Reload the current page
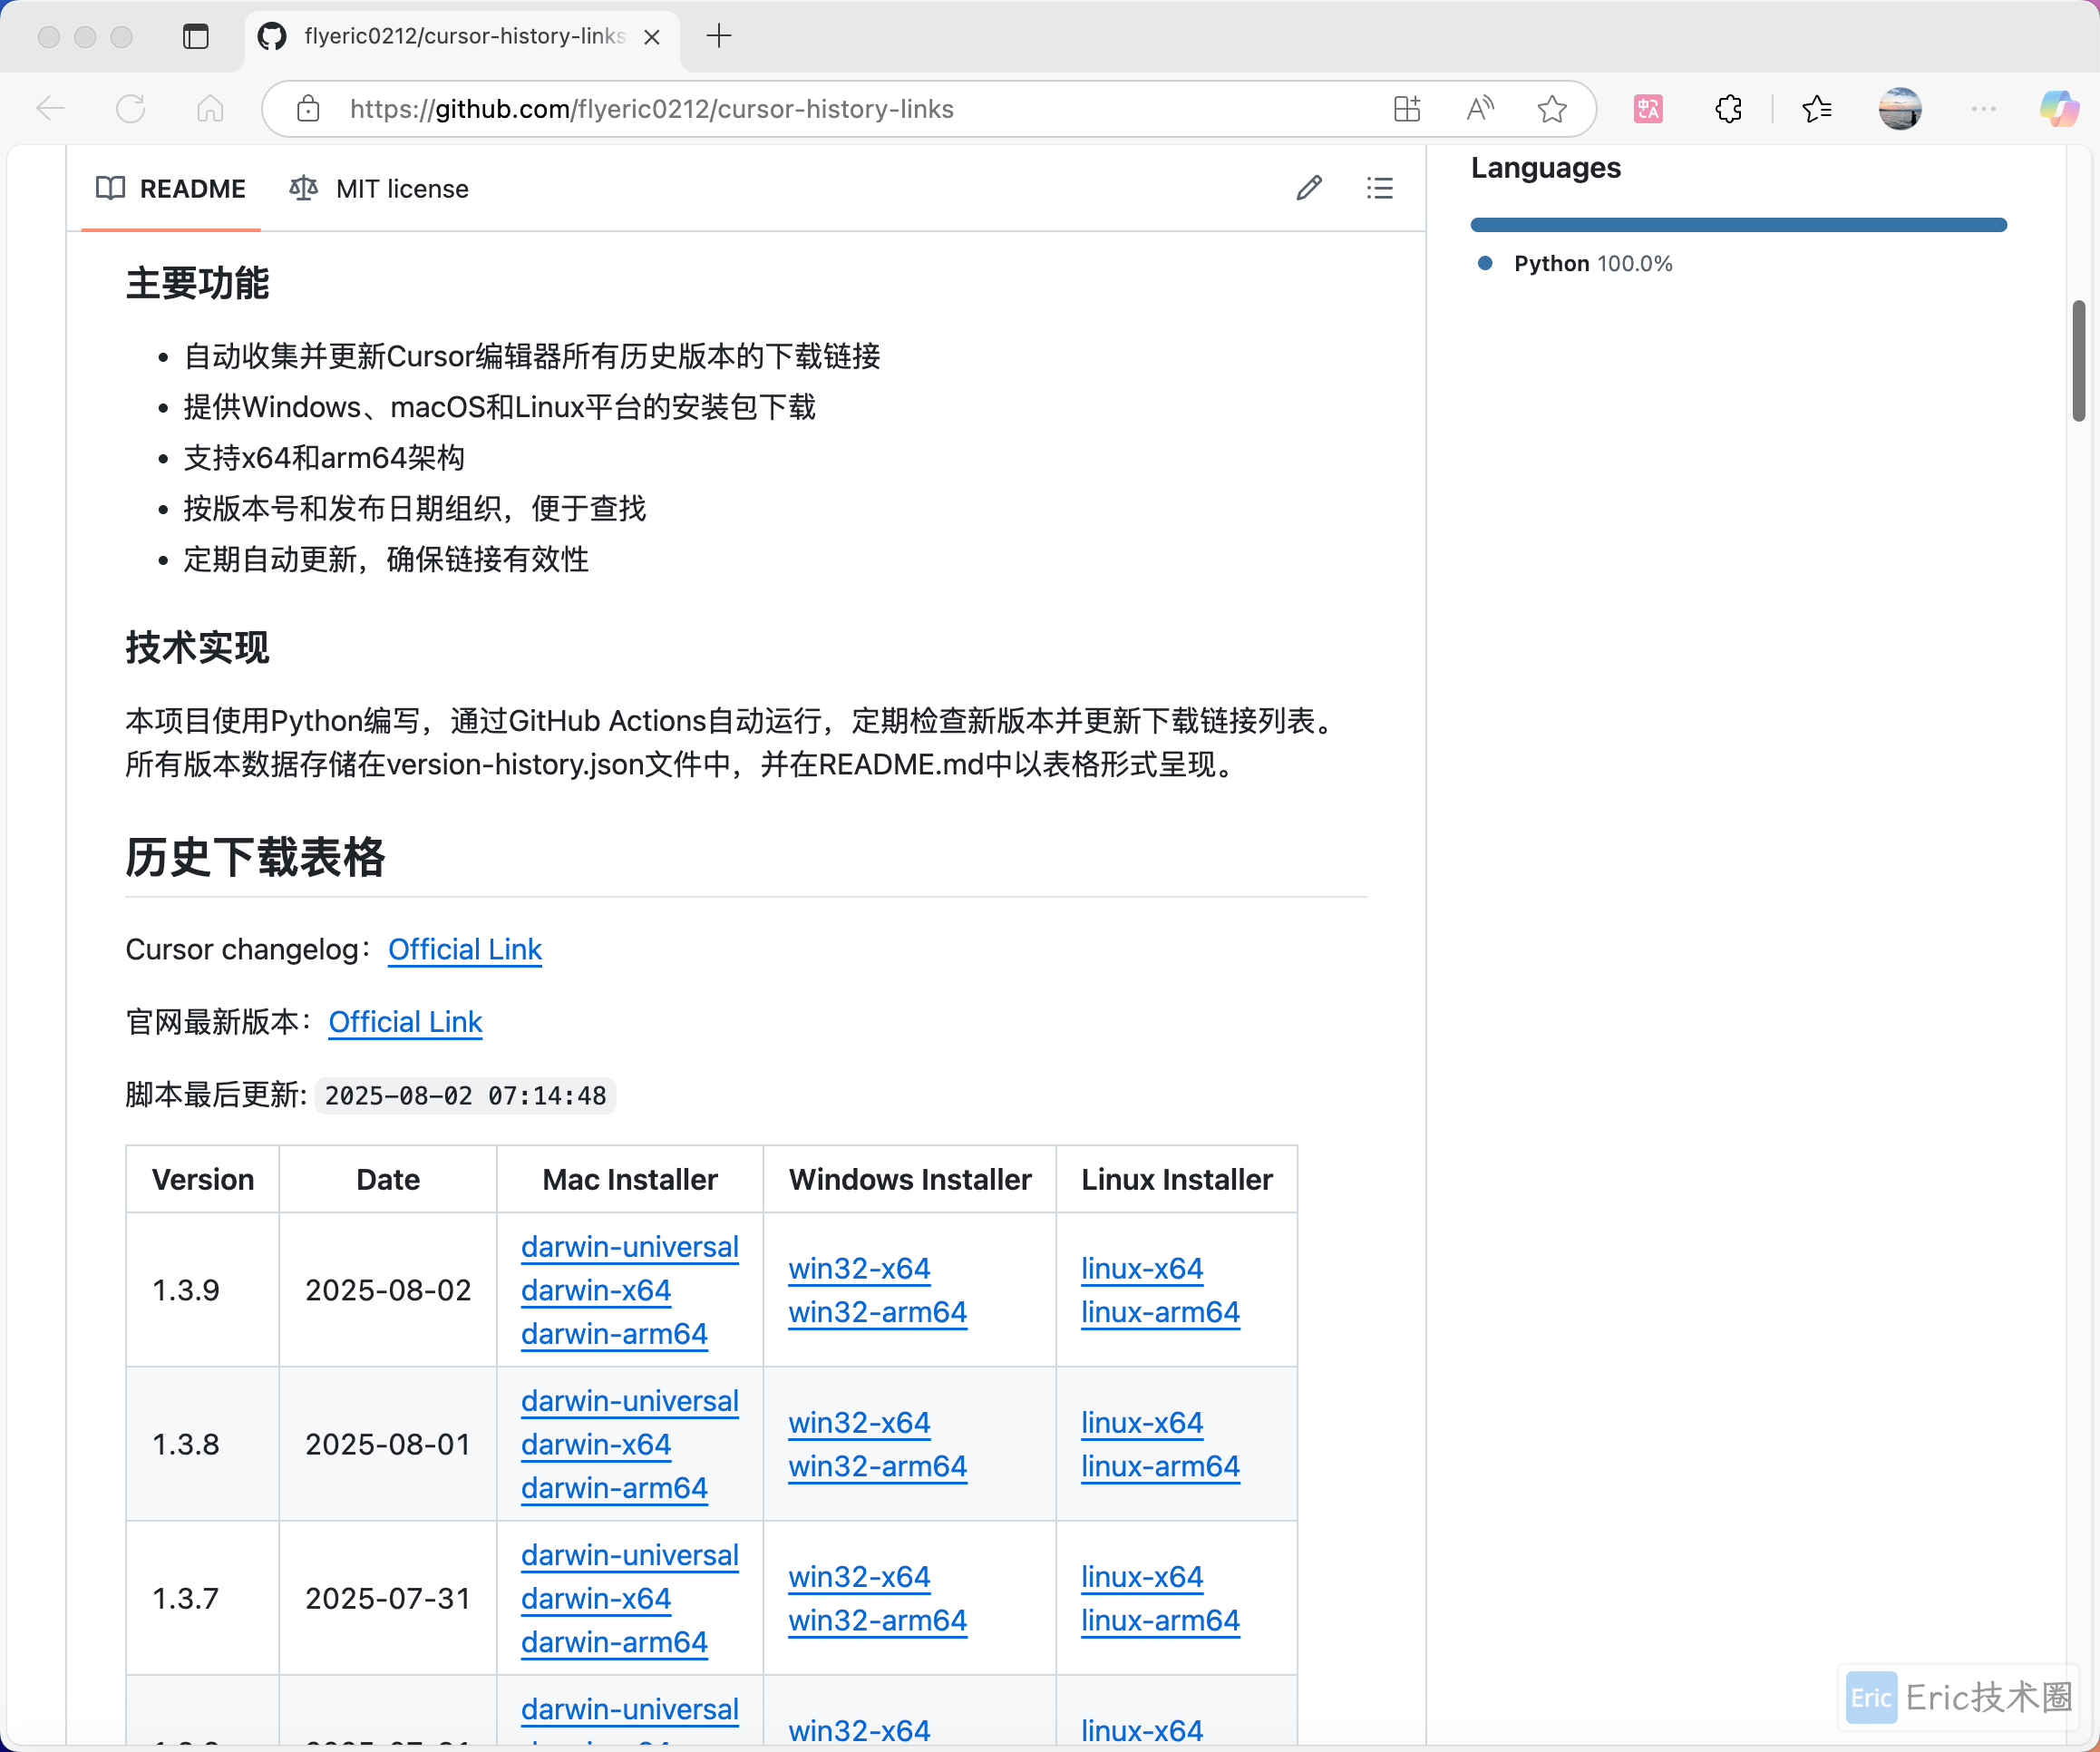 (131, 109)
